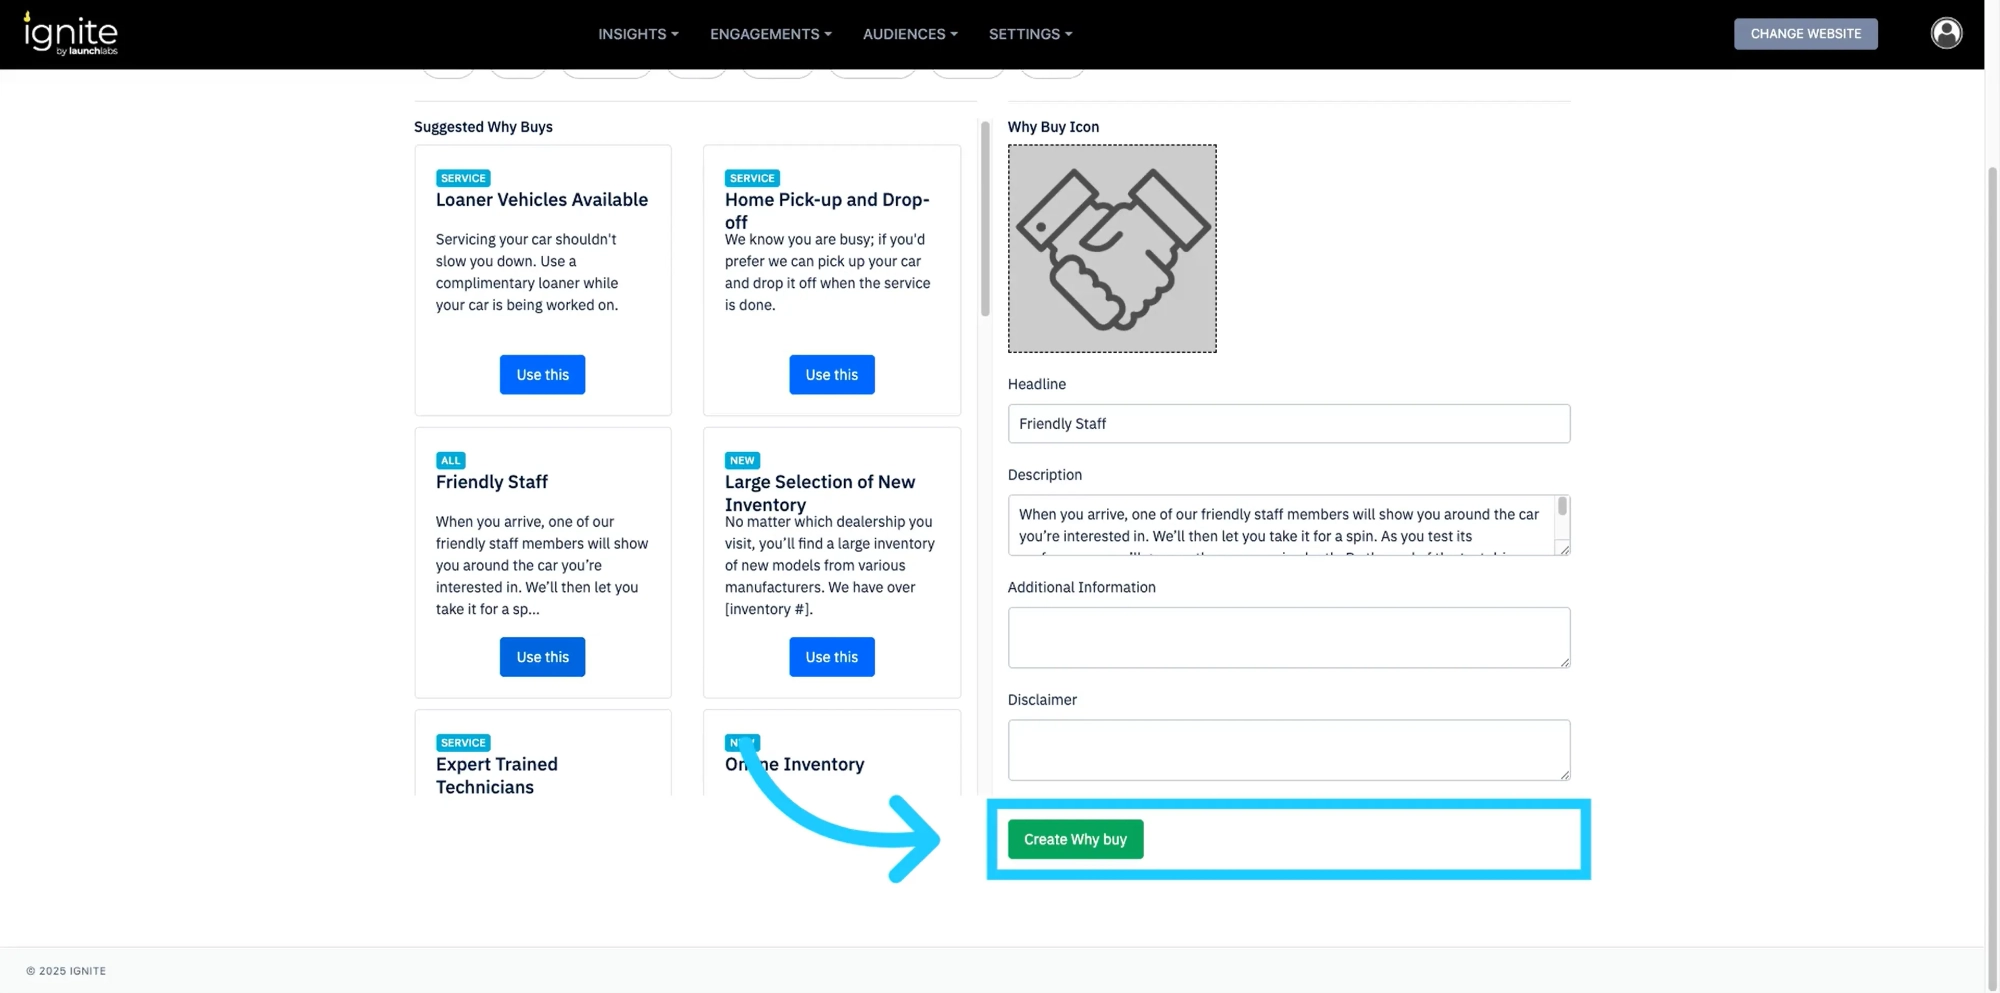Screen dimensions: 2000x993
Task: Click the ALL badge on Friendly Staff
Action: click(x=451, y=460)
